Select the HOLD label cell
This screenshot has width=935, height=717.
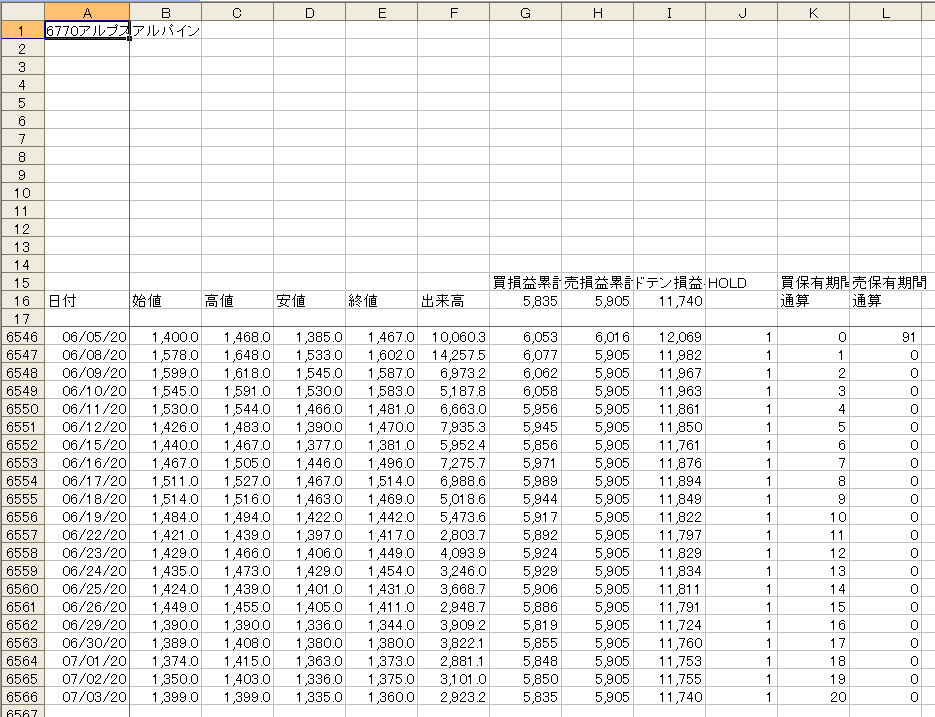click(x=741, y=283)
